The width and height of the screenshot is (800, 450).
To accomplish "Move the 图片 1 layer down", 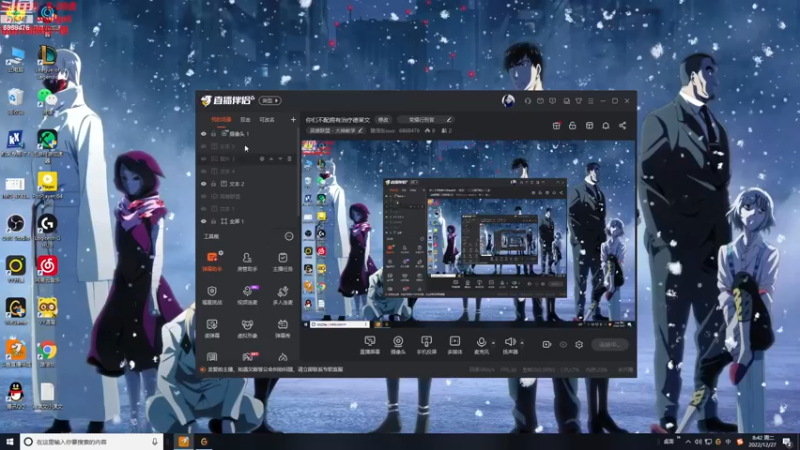I will pos(280,159).
